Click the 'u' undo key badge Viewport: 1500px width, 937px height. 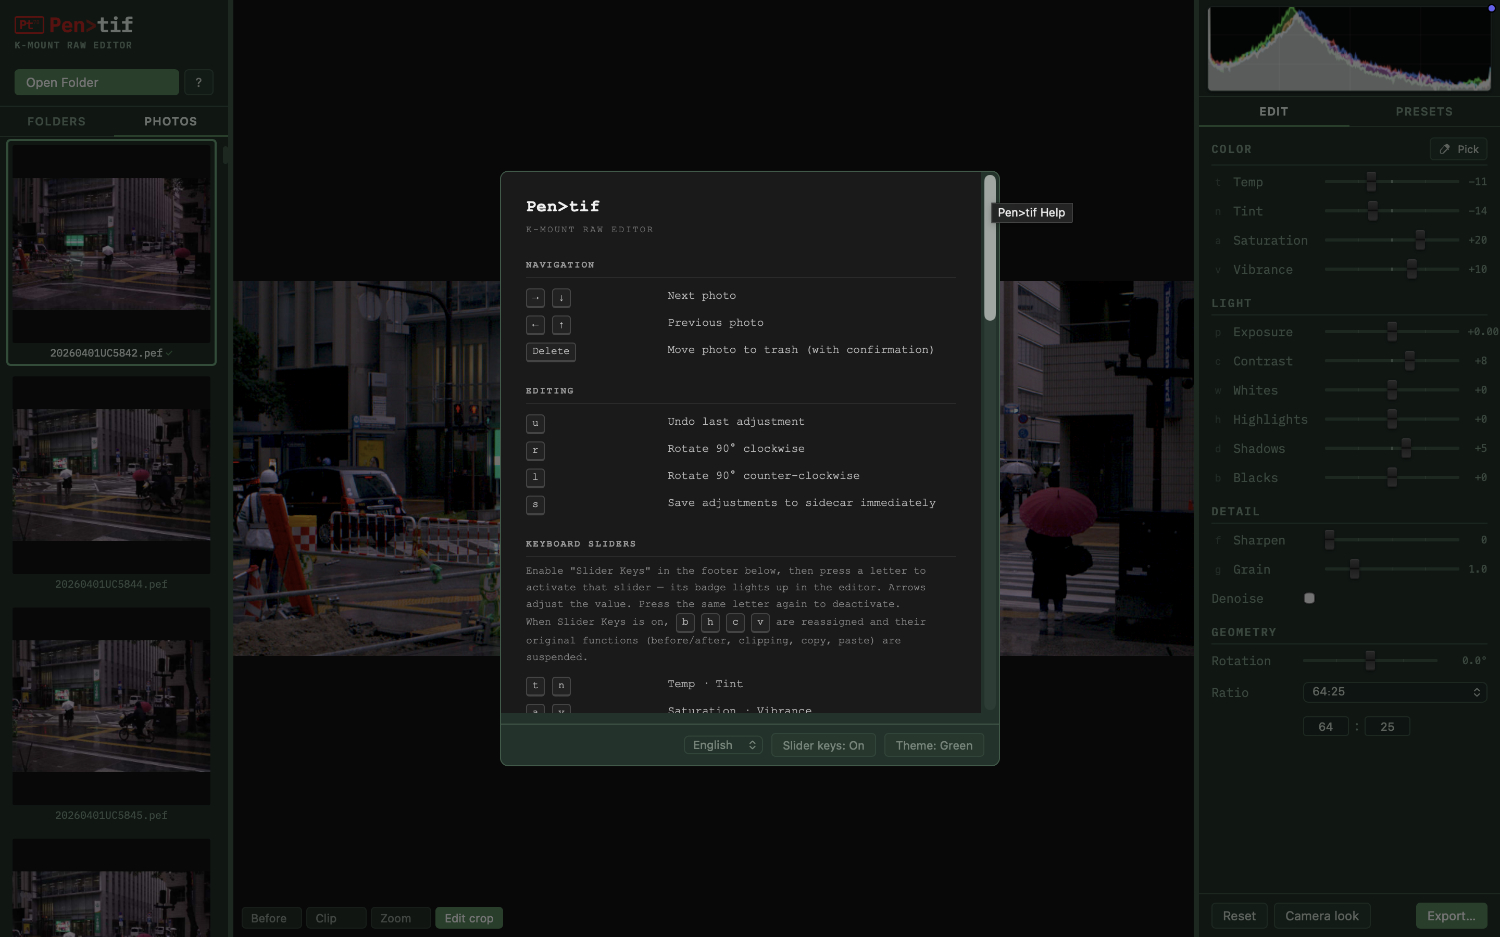coord(535,423)
